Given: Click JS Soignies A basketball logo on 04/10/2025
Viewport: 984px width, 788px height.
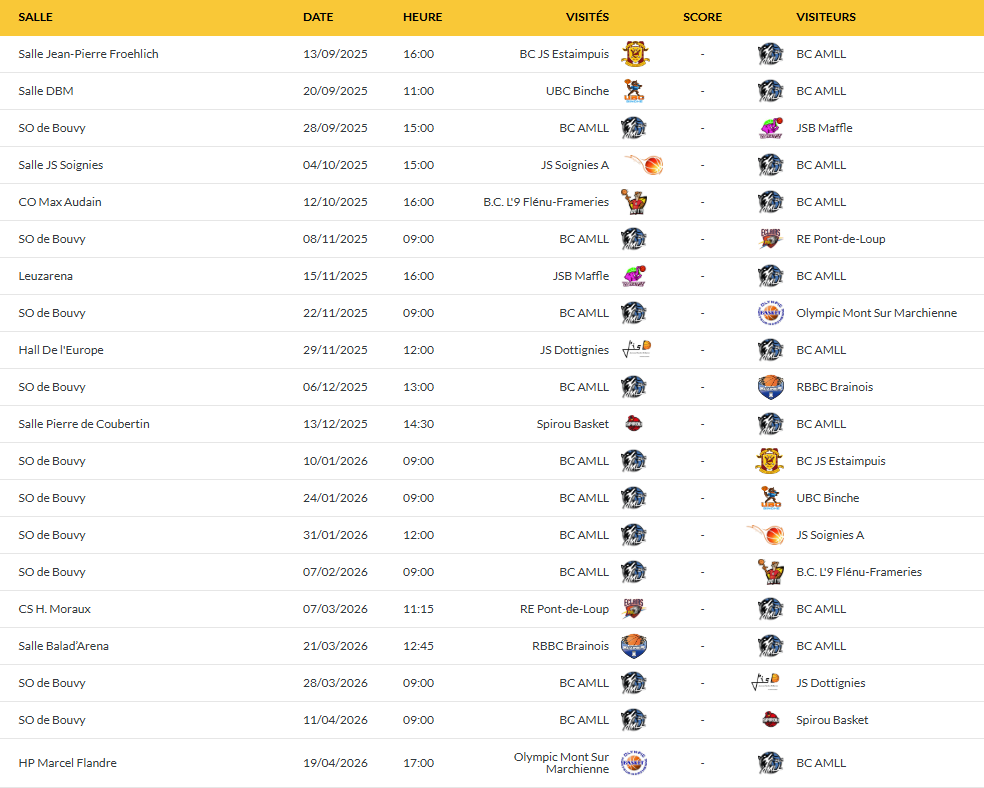Looking at the screenshot, I should click(x=644, y=165).
